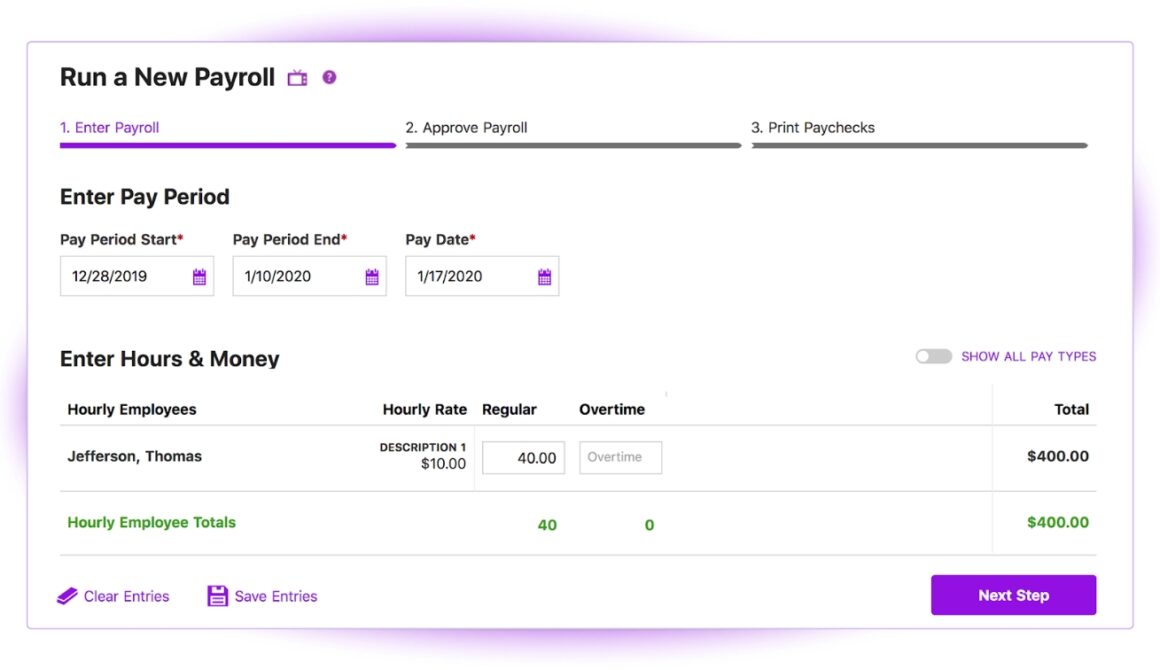
Task: Go to the 3. Print Paychecks step
Action: (812, 128)
